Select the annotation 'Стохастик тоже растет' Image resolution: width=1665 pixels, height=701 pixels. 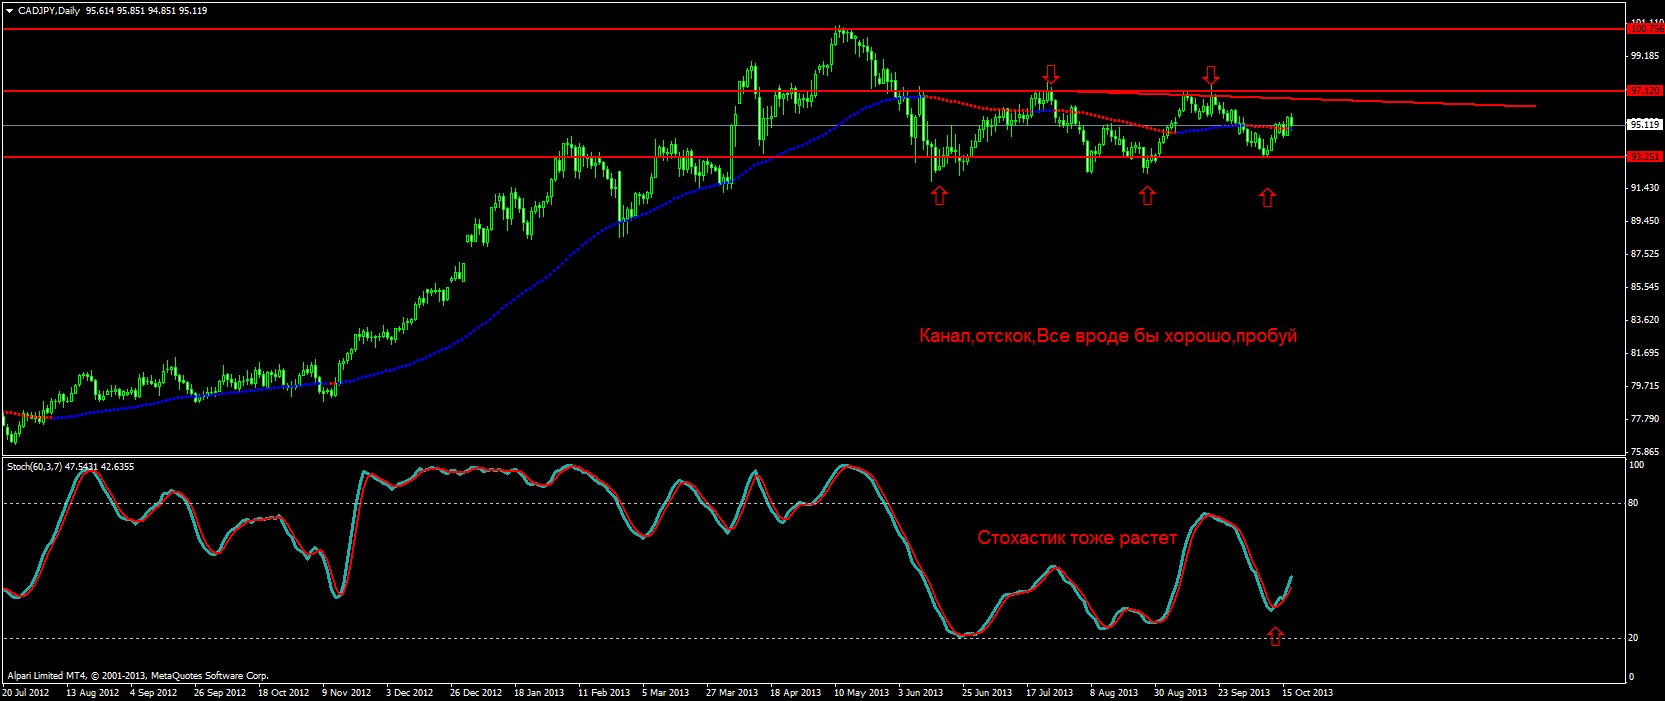pos(1077,538)
